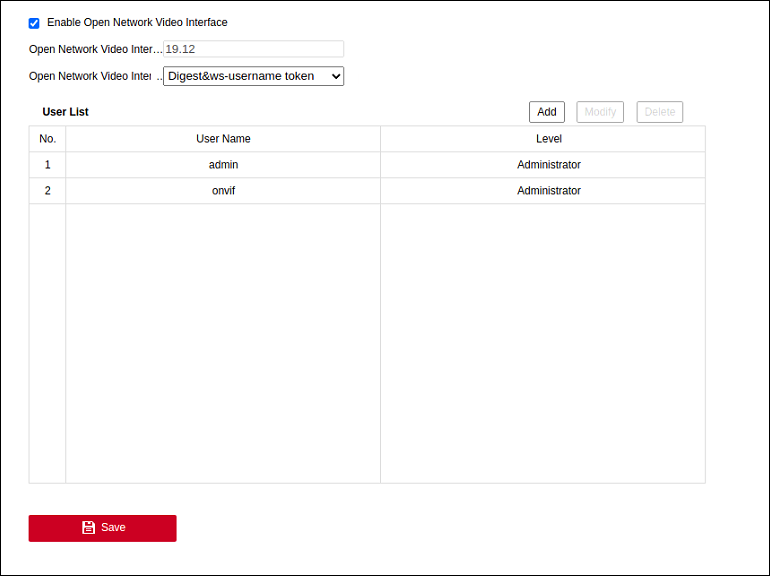Click the Modify button
This screenshot has height=576, width=770.
[600, 112]
